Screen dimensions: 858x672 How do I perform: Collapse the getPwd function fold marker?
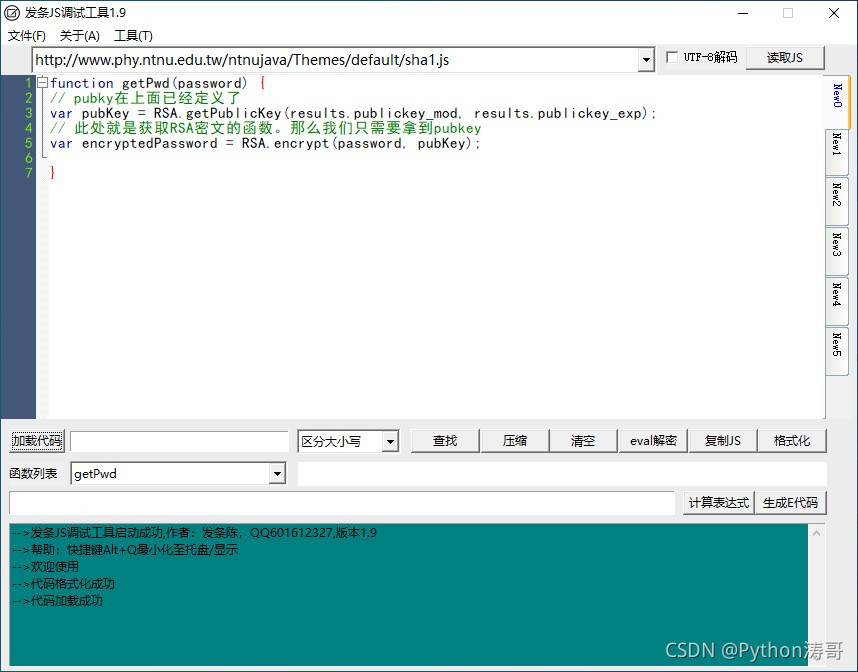pos(42,83)
